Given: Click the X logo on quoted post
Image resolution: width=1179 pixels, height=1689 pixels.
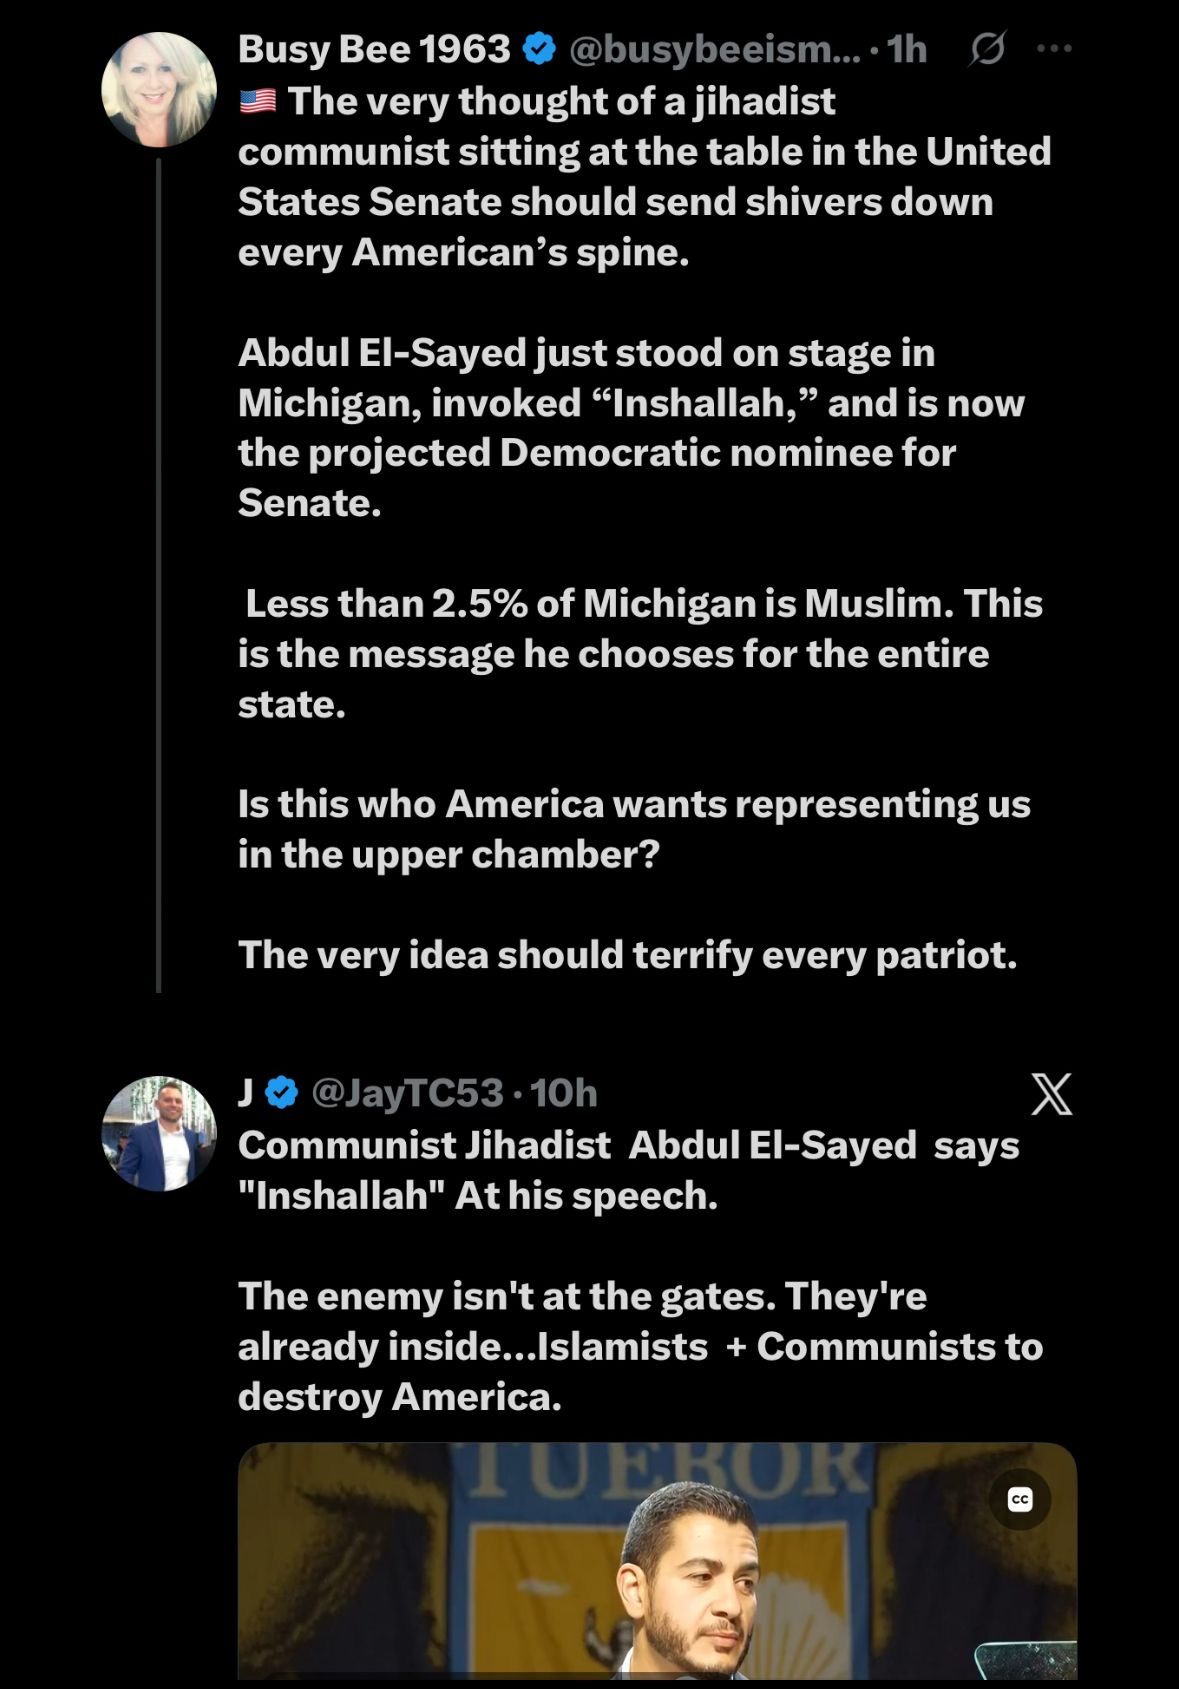Looking at the screenshot, I should 1051,1093.
